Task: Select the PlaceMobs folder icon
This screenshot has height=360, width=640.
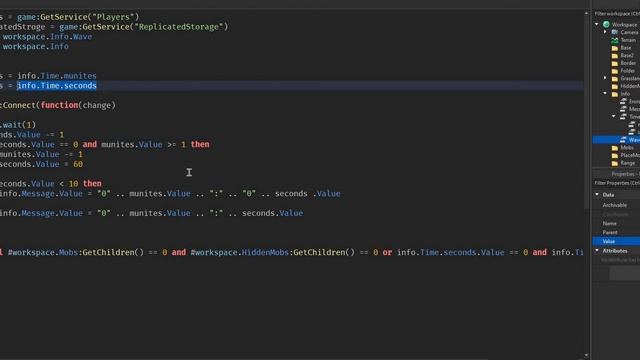Action: tap(615, 156)
